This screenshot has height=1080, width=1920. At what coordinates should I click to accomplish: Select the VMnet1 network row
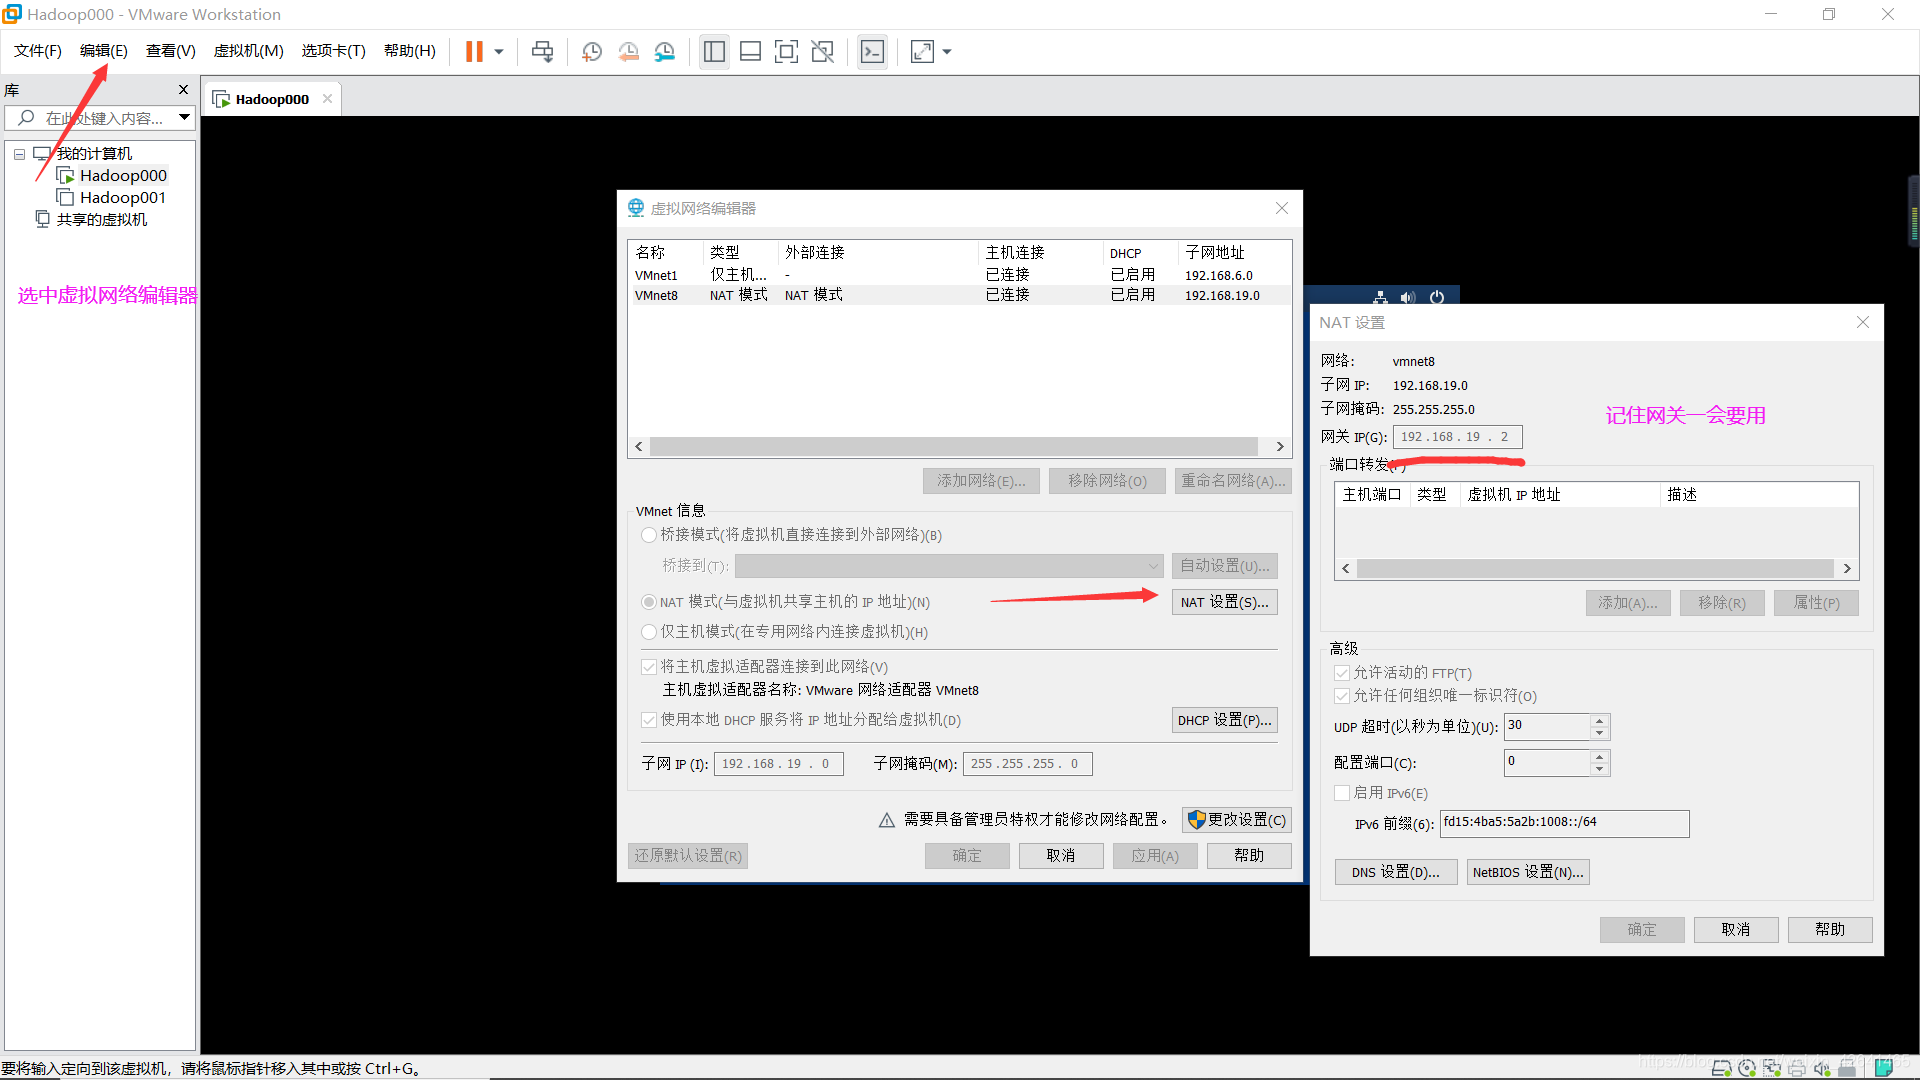coord(958,275)
